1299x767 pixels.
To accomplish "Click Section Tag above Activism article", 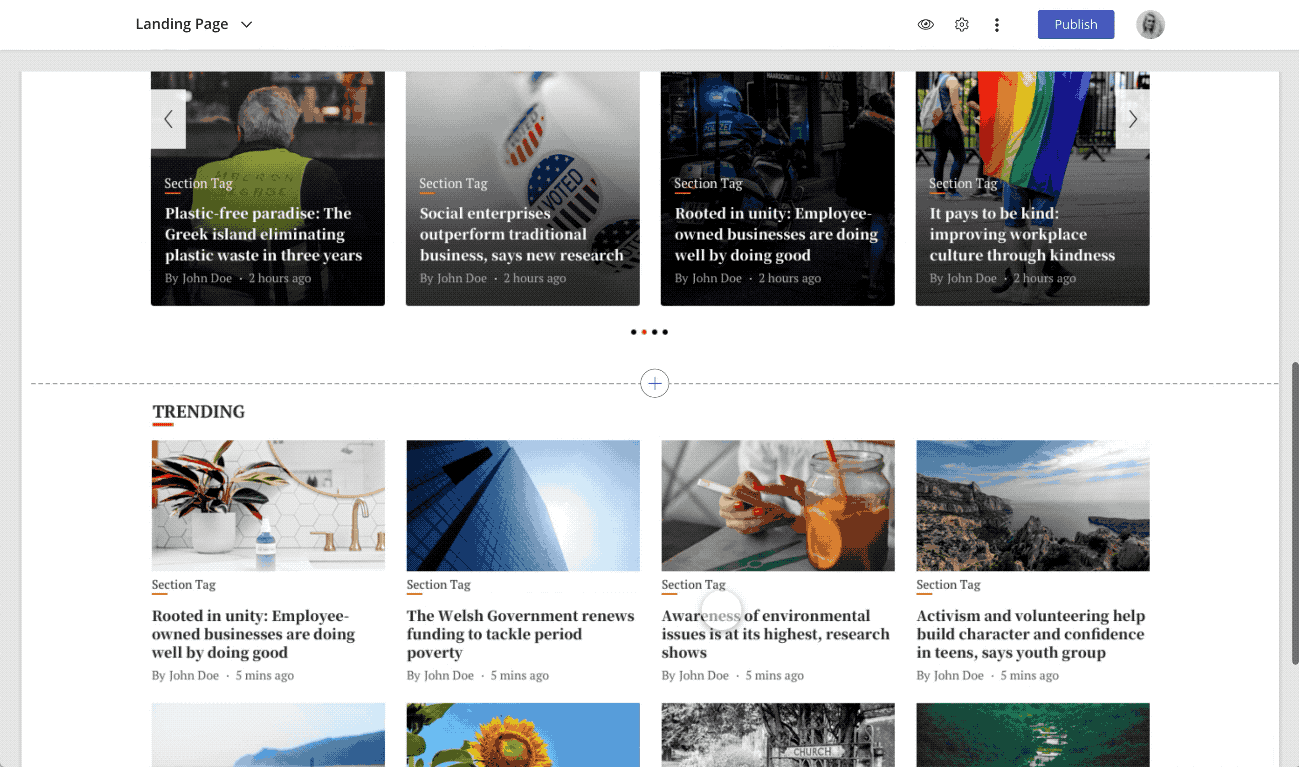I will click(x=949, y=585).
